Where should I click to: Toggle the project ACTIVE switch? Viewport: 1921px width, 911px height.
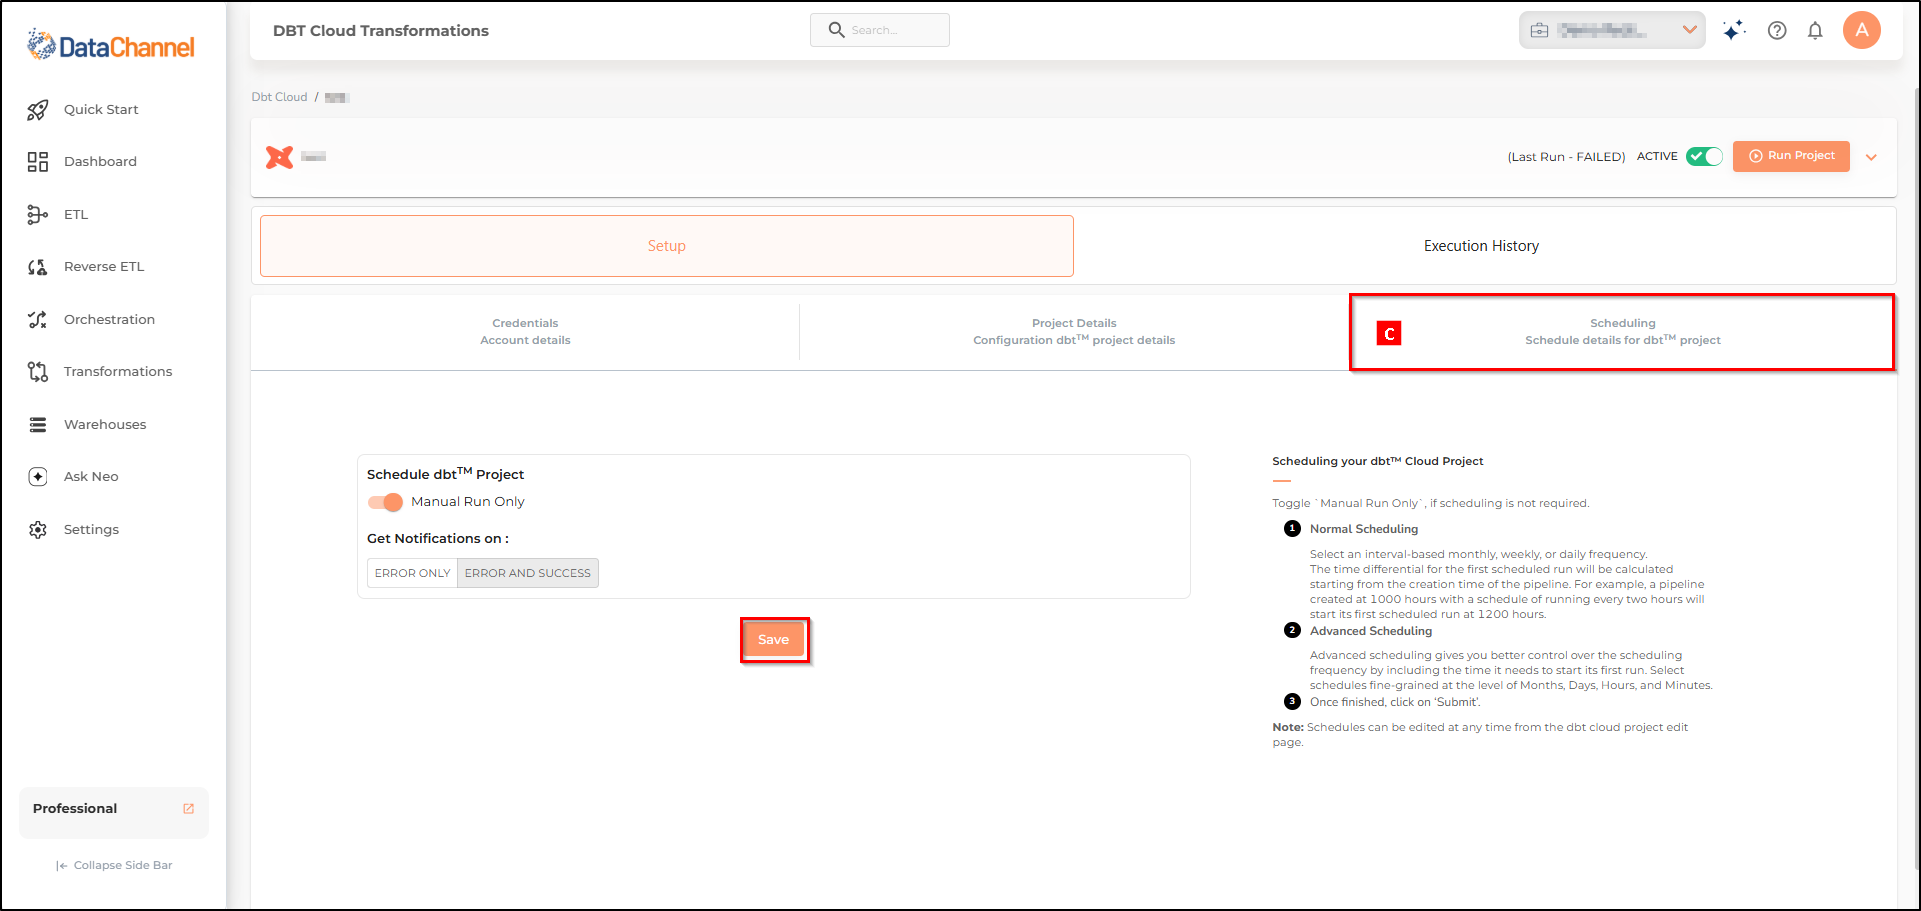pyautogui.click(x=1704, y=156)
